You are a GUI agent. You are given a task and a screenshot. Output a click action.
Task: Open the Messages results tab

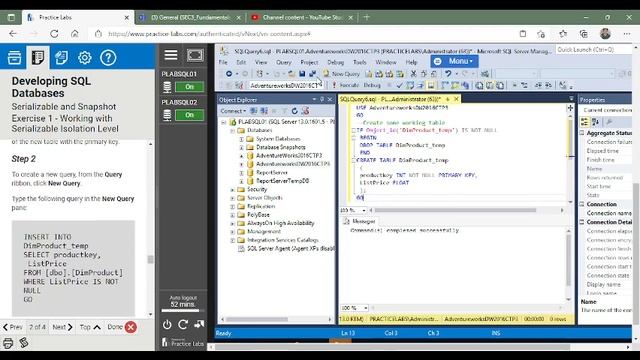pos(360,221)
